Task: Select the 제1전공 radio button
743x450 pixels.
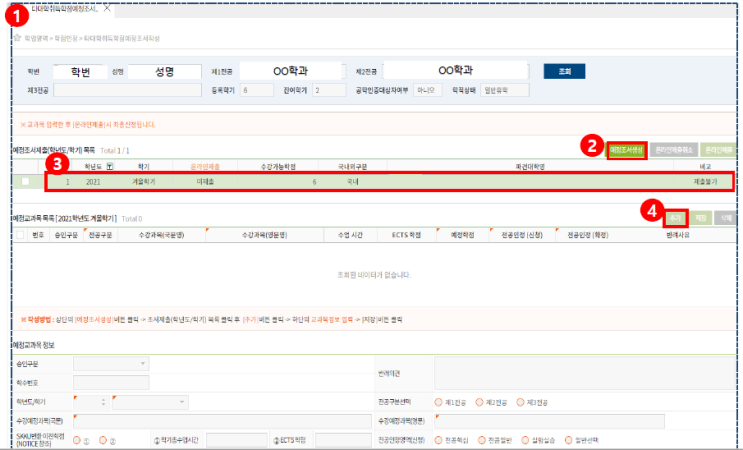Action: pos(438,402)
